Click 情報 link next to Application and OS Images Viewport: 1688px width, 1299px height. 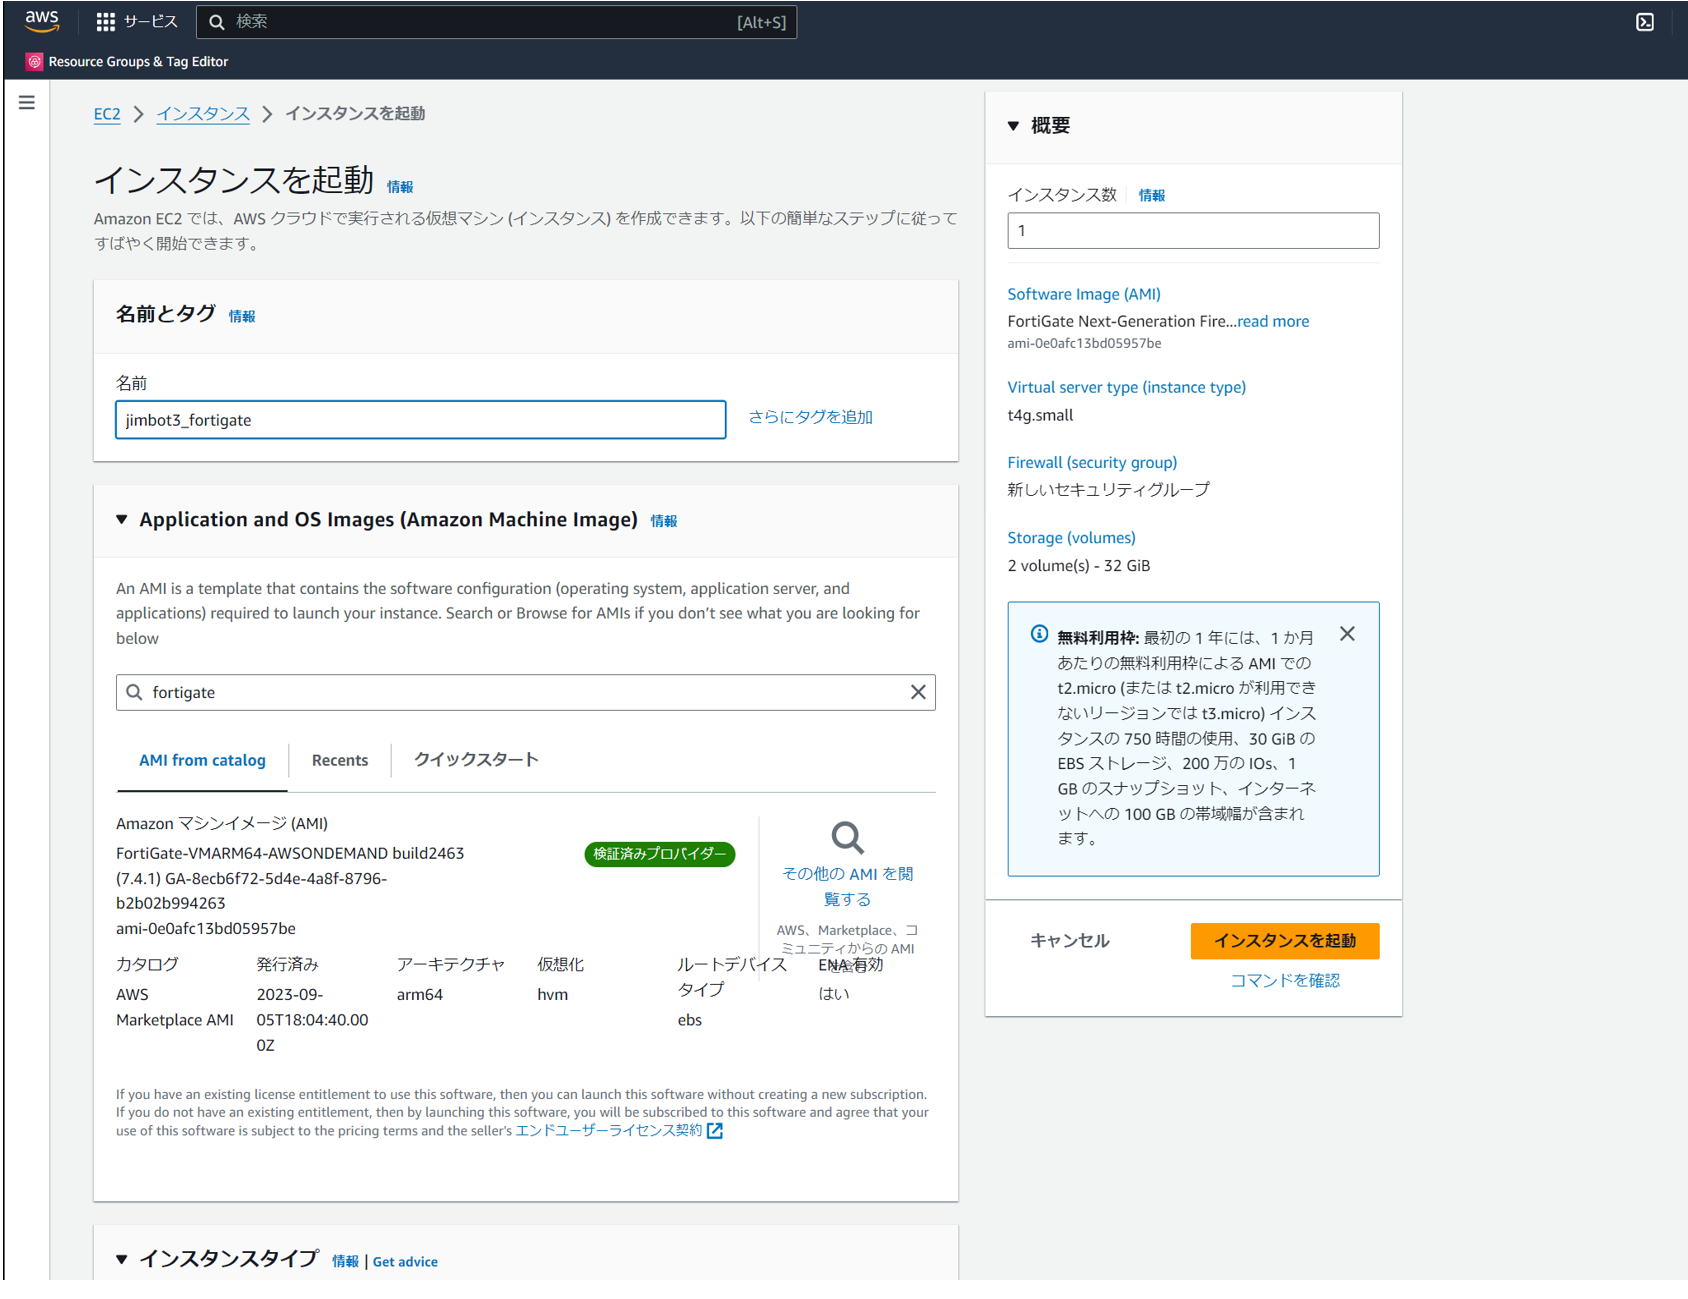[x=664, y=521]
